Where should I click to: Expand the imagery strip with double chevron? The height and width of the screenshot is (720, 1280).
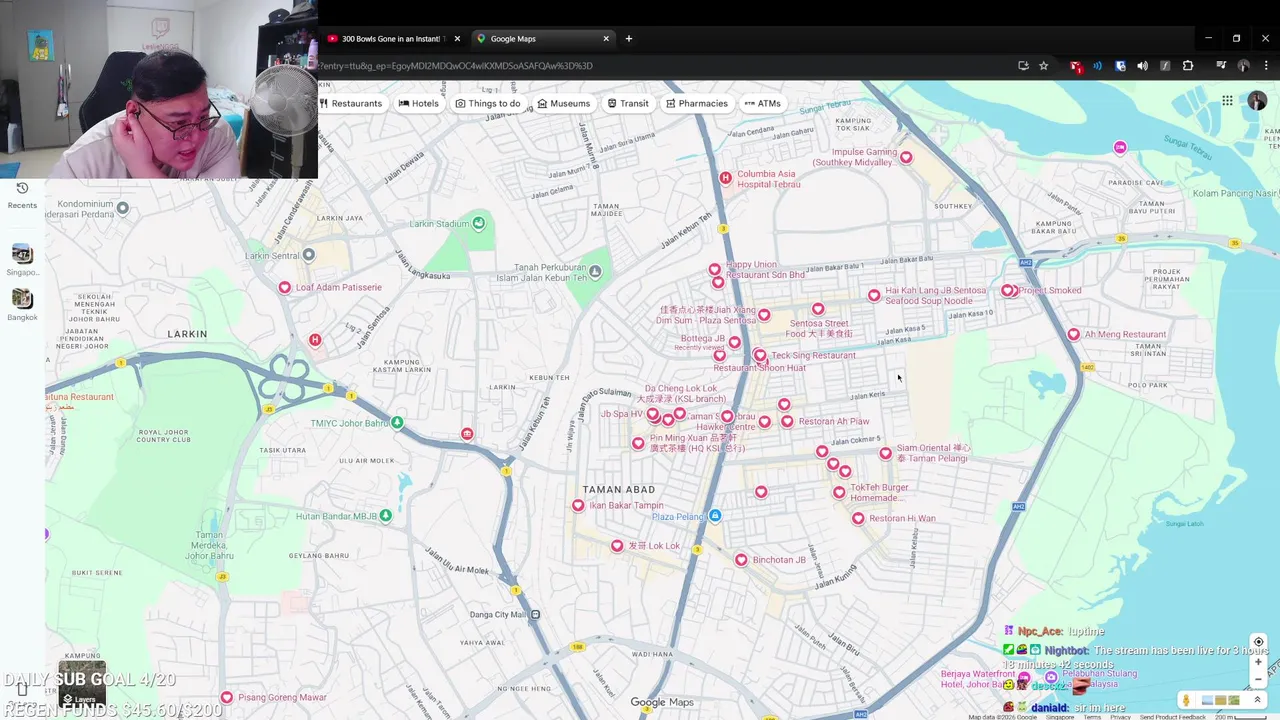point(1258,701)
